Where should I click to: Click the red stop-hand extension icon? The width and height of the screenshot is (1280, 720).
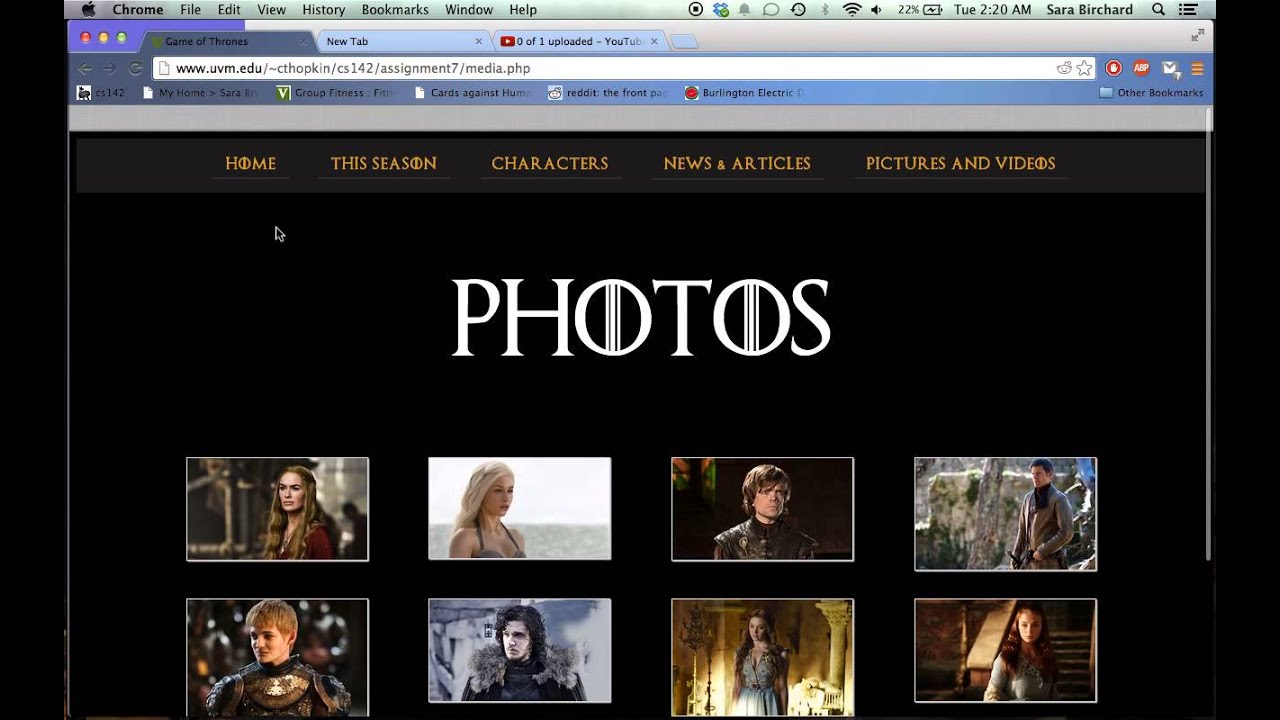point(1113,68)
